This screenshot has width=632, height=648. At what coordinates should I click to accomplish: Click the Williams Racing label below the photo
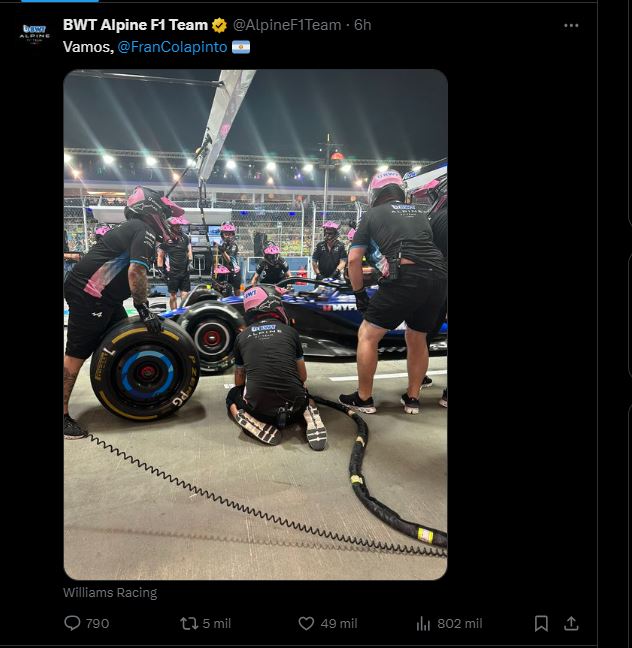coord(110,592)
